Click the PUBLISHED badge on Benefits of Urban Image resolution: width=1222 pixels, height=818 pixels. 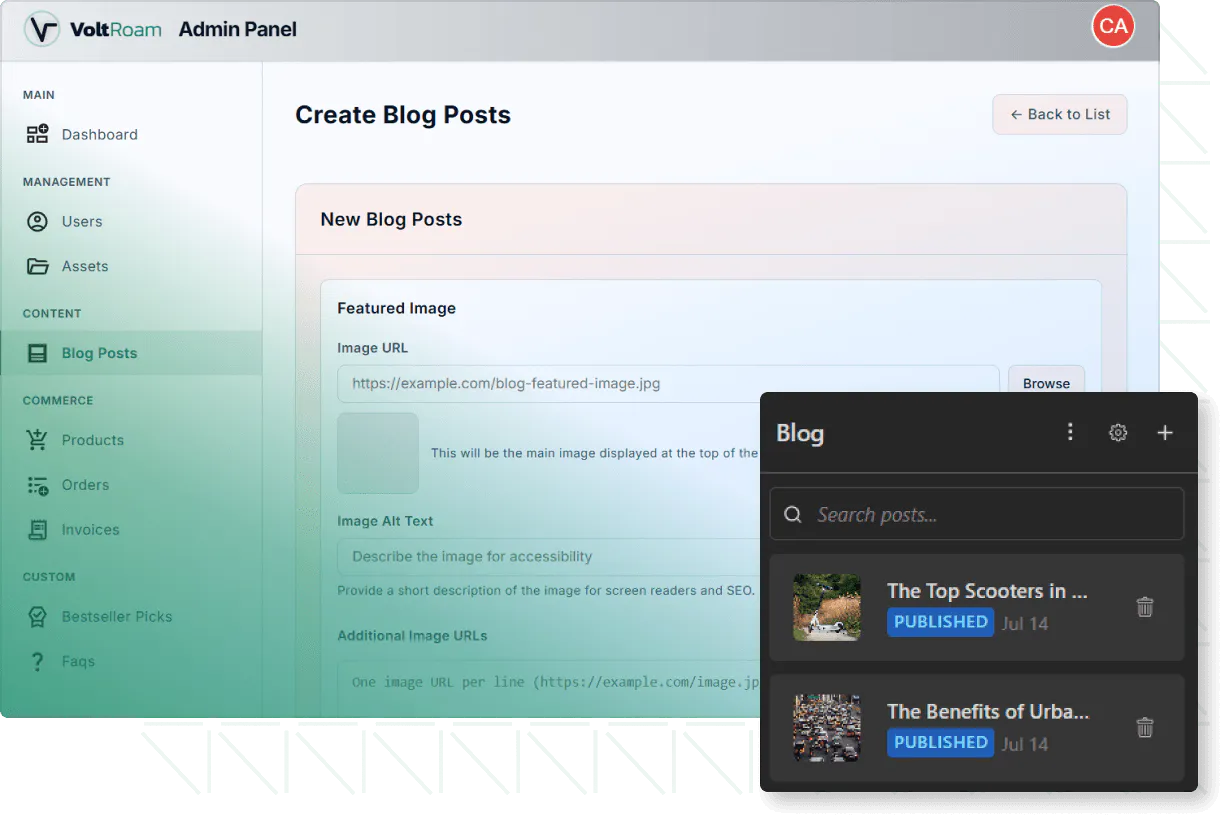tap(940, 743)
